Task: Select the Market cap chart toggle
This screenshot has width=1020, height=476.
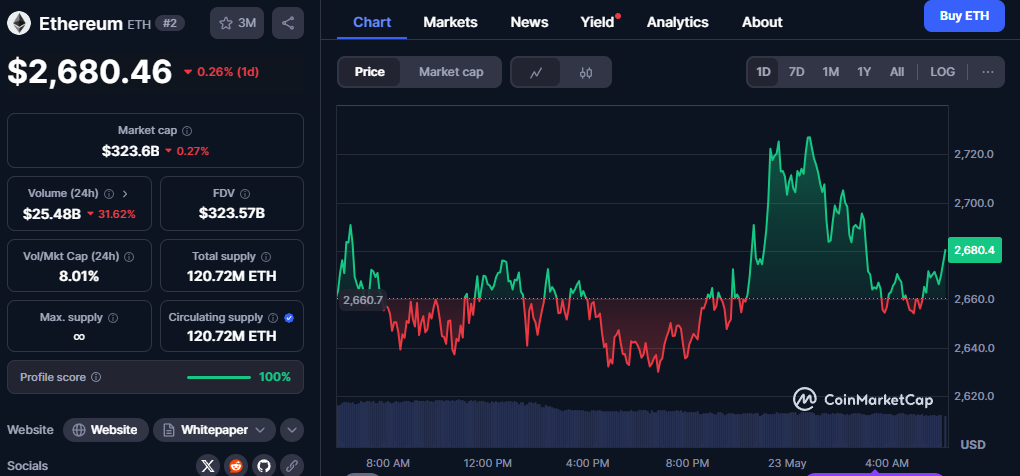Action: pyautogui.click(x=451, y=72)
